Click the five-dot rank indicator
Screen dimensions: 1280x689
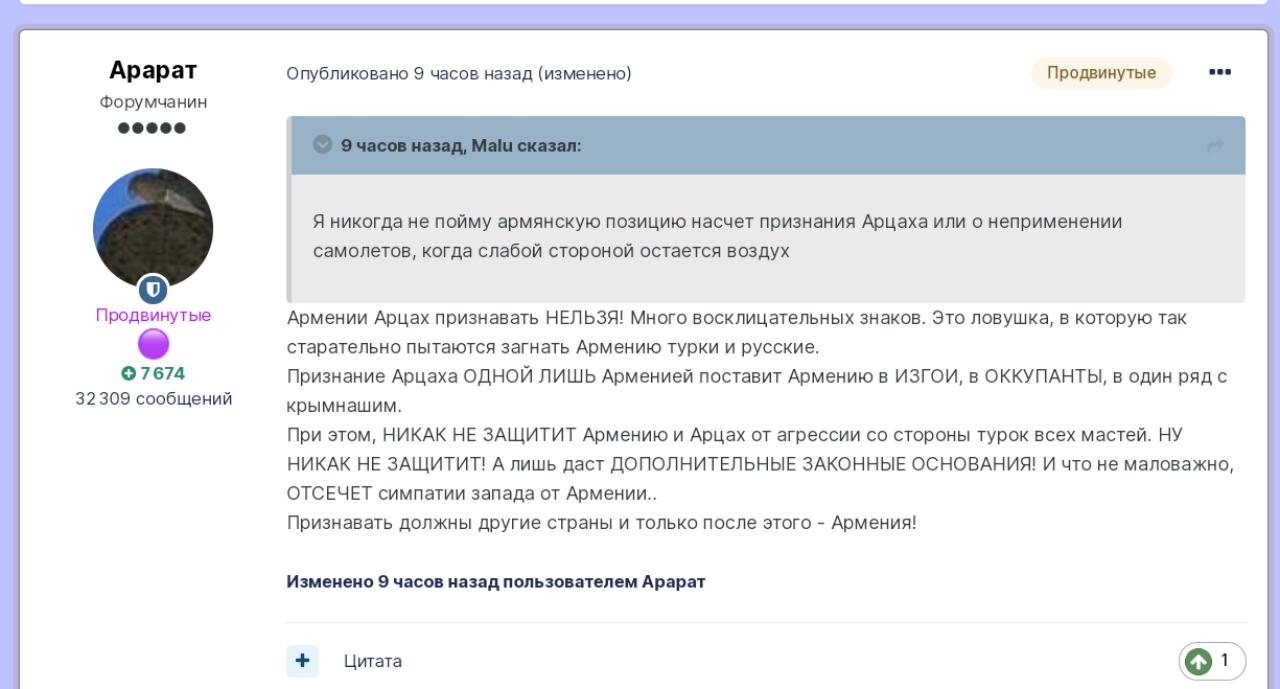[153, 129]
